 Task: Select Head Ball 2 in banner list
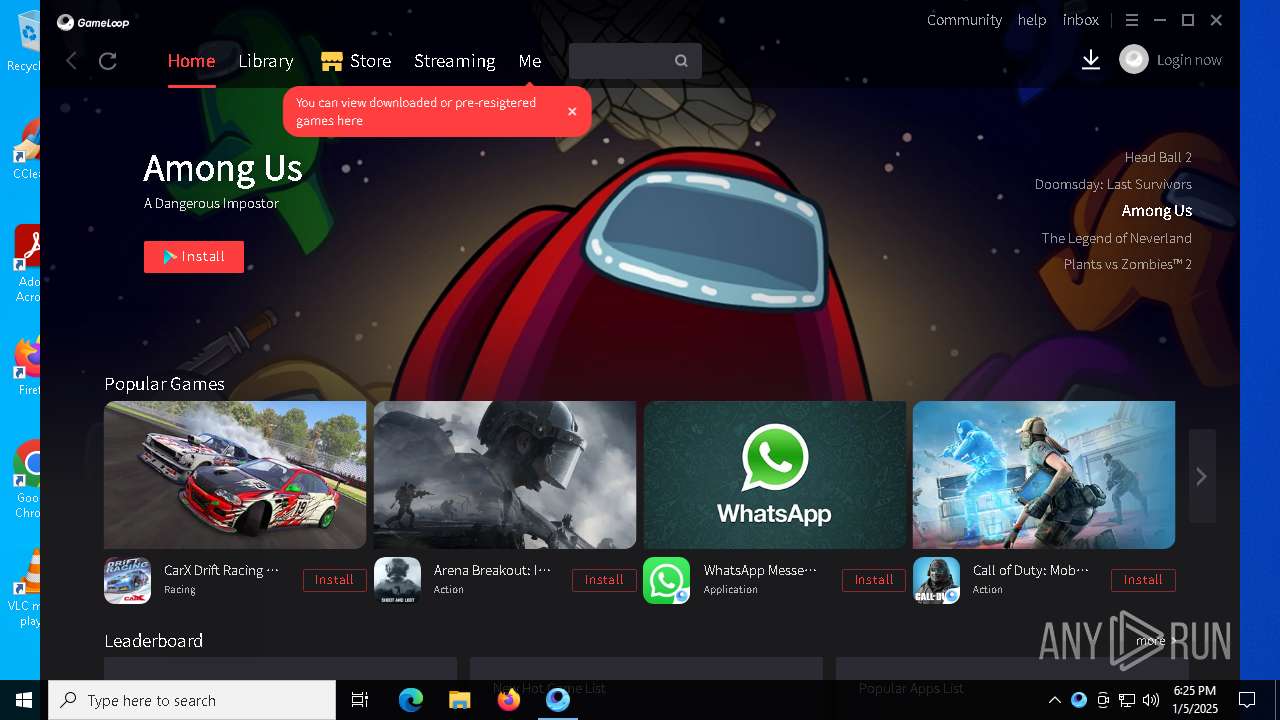[x=1158, y=157]
